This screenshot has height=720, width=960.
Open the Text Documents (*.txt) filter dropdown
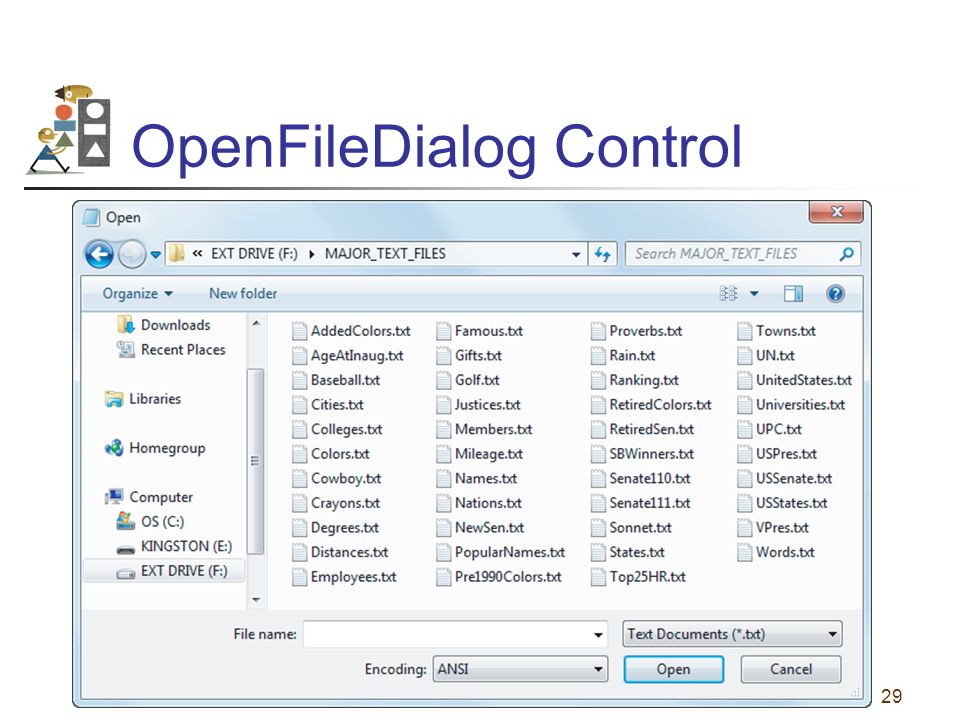732,634
